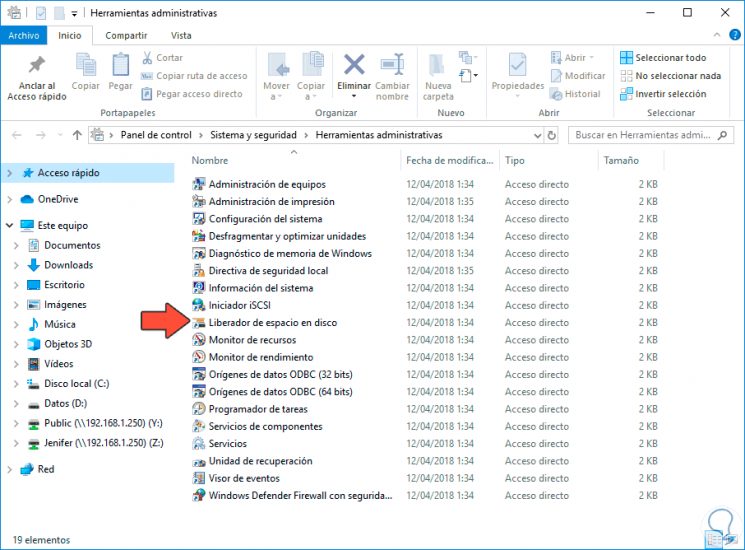745x550 pixels.
Task: Collapse the ribbon with the chevron
Action: pyautogui.click(x=717, y=36)
